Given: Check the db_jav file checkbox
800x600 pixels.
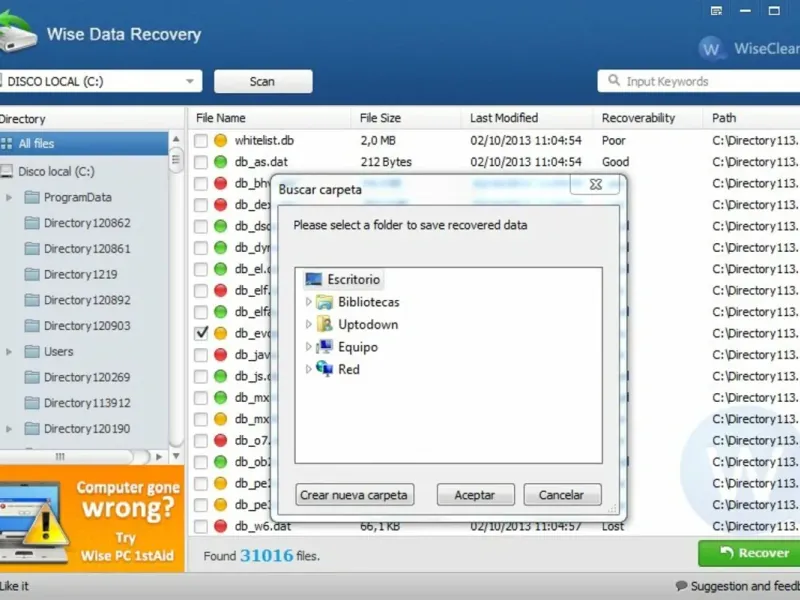Looking at the screenshot, I should (x=201, y=355).
